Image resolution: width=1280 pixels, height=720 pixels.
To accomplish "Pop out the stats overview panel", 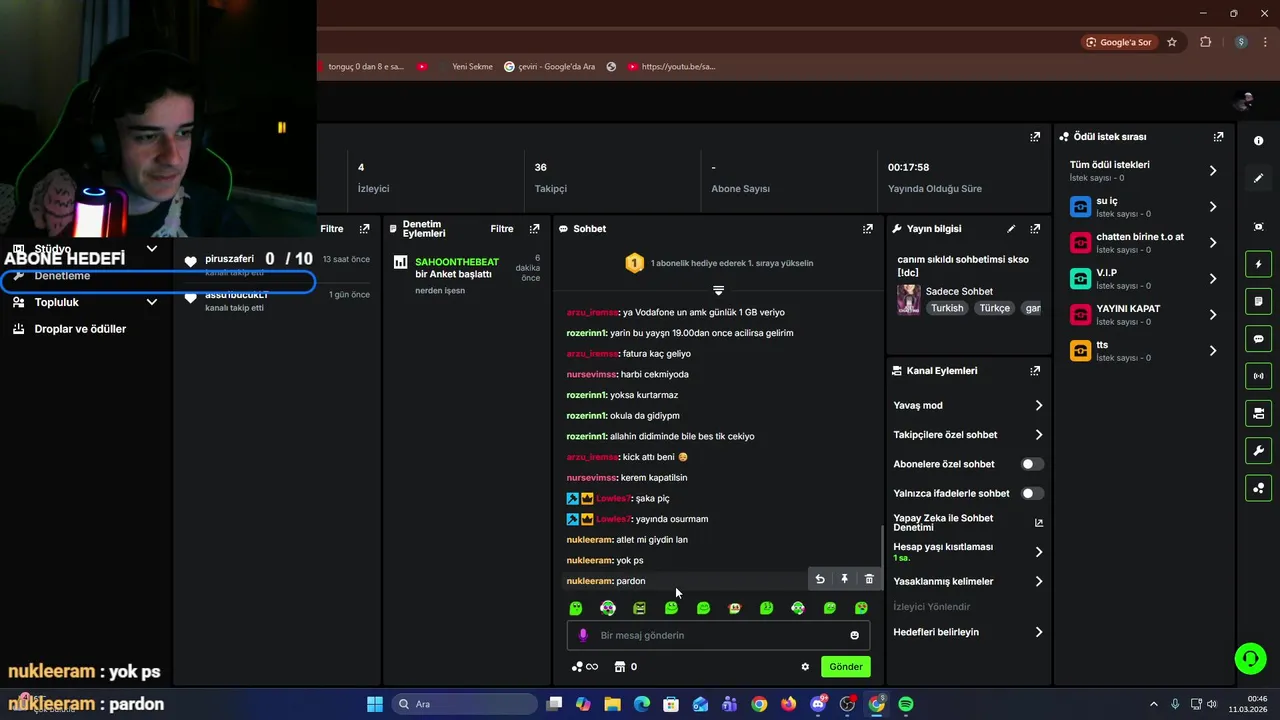I will pyautogui.click(x=1035, y=137).
